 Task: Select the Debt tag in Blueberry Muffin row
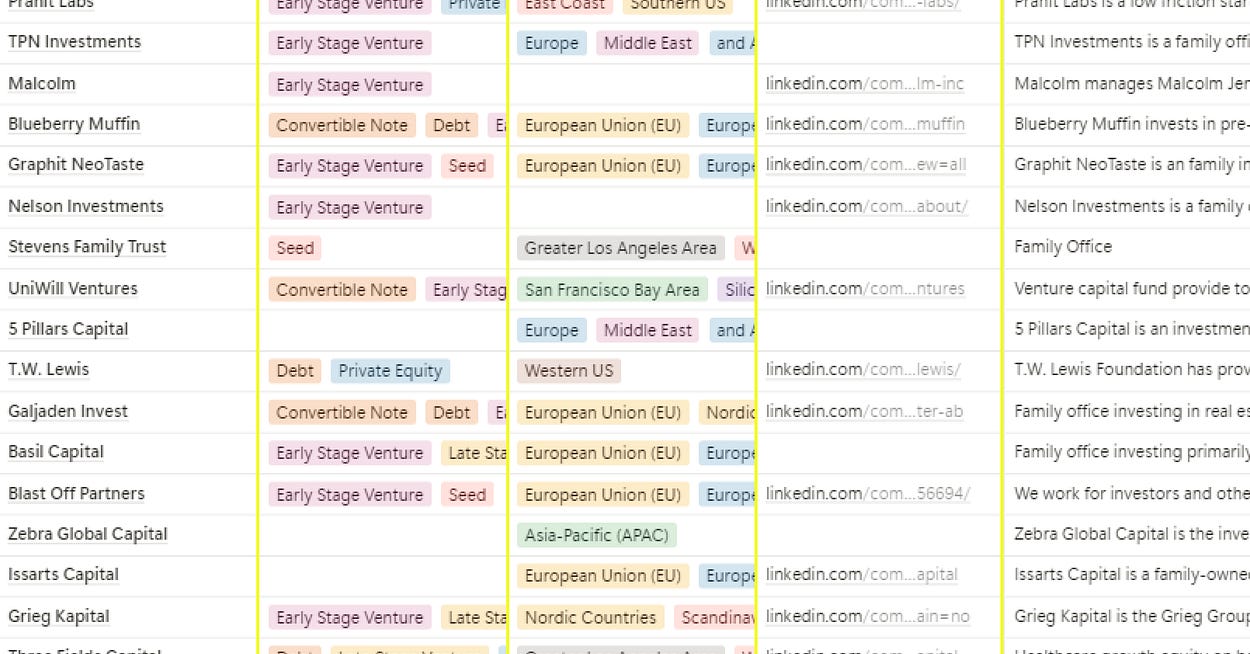pos(452,125)
